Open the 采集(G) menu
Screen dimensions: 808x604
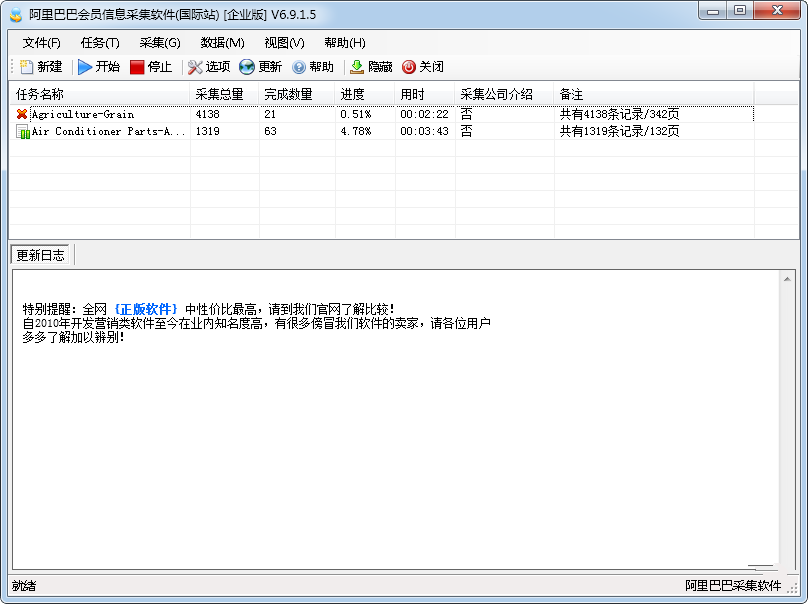[160, 43]
